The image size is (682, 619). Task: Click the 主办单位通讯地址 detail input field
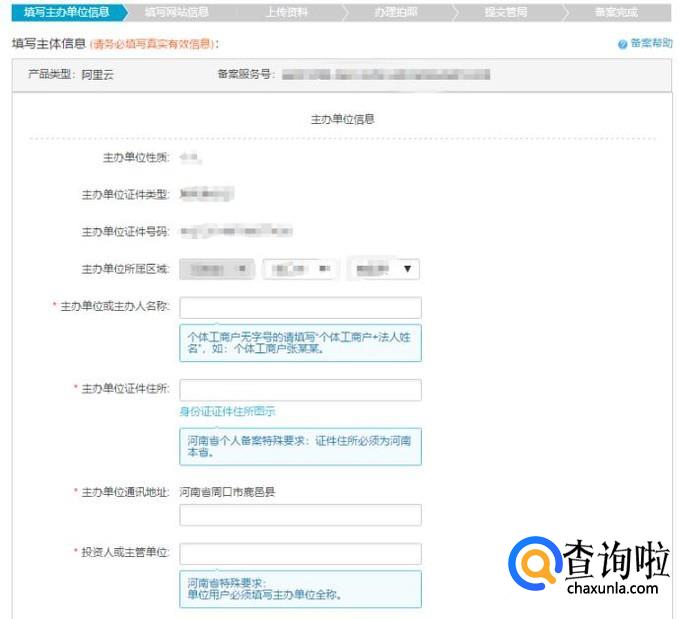300,515
